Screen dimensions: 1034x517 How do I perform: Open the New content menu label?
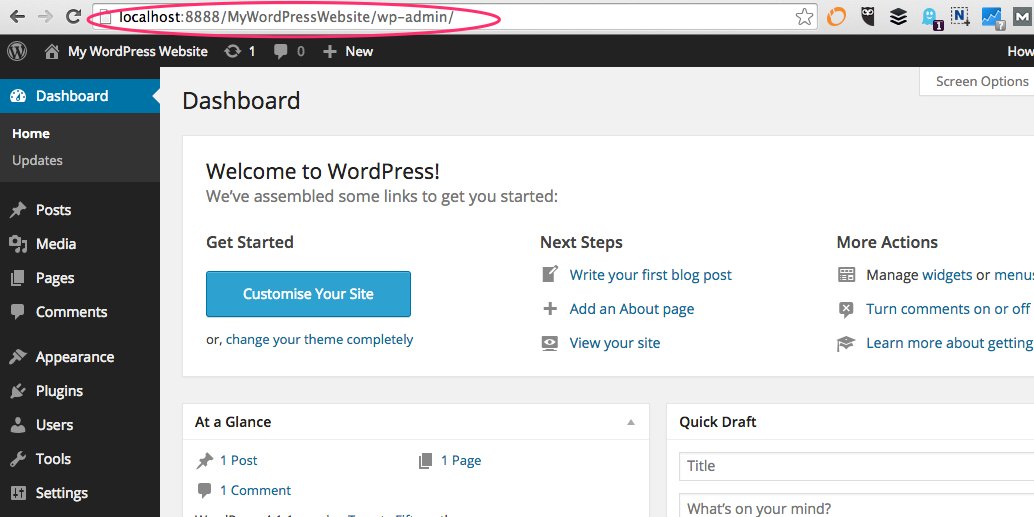coord(359,51)
